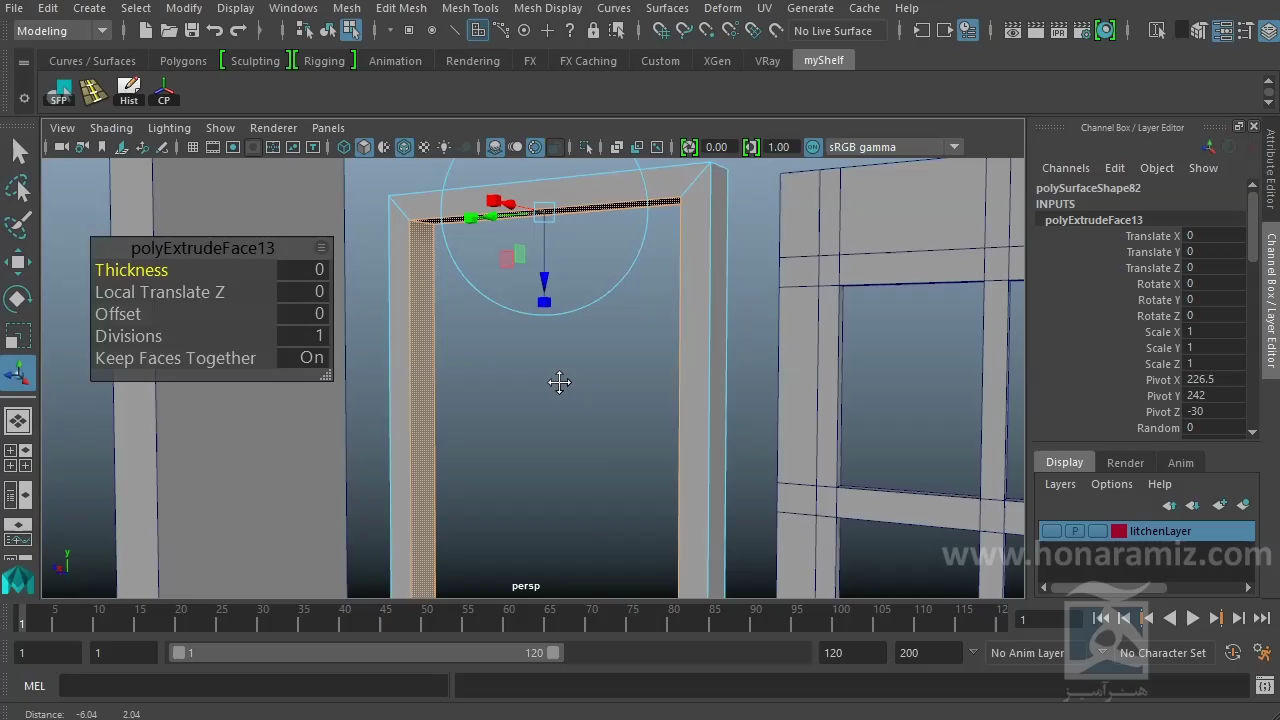Click the Hist shelf icon
The height and width of the screenshot is (720, 1280).
(x=129, y=92)
